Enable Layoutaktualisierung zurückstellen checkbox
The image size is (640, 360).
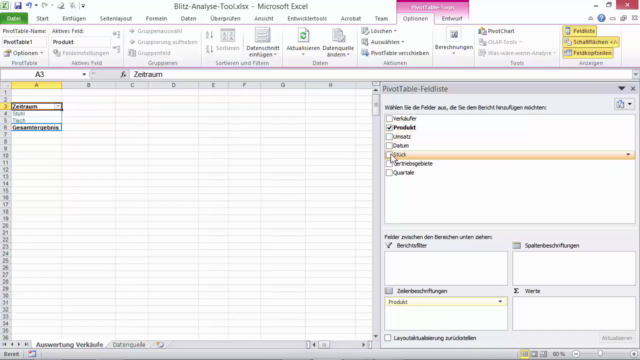(x=388, y=338)
